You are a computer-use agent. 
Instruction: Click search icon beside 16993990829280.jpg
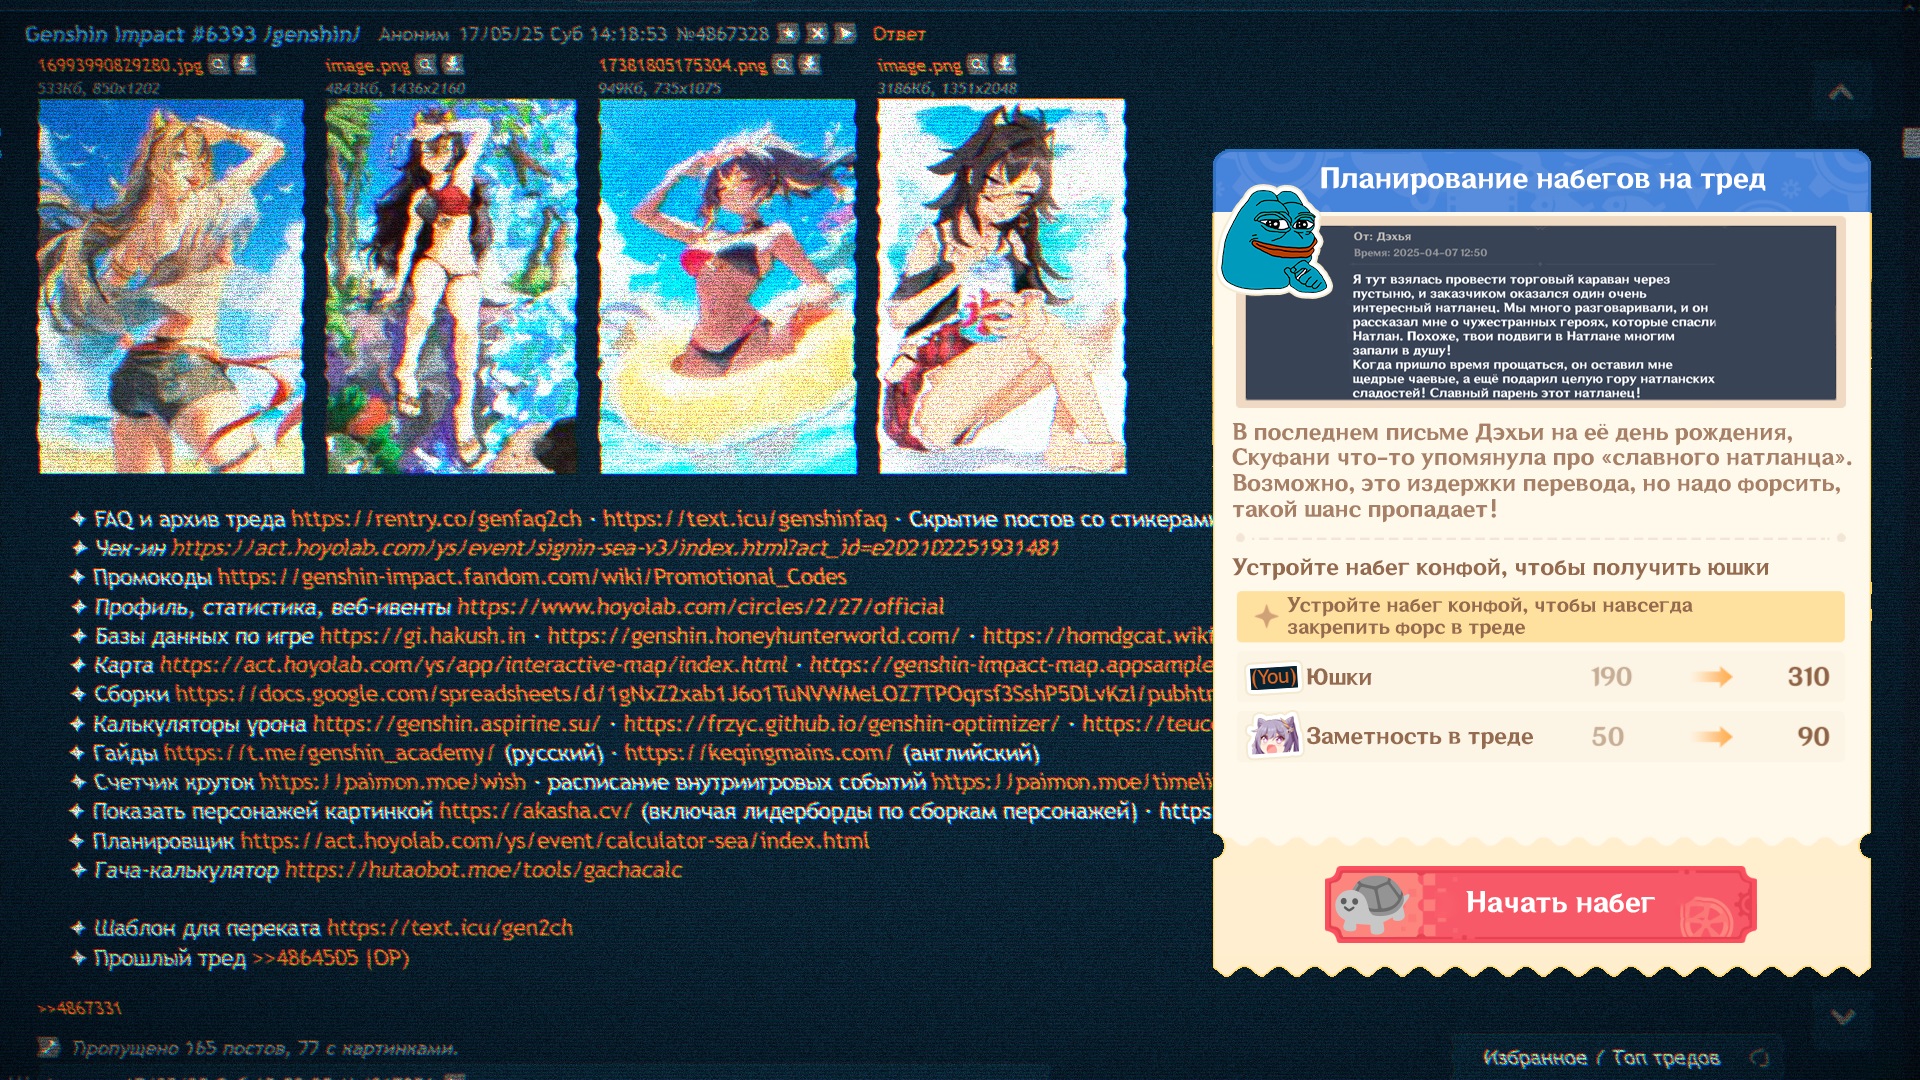218,65
